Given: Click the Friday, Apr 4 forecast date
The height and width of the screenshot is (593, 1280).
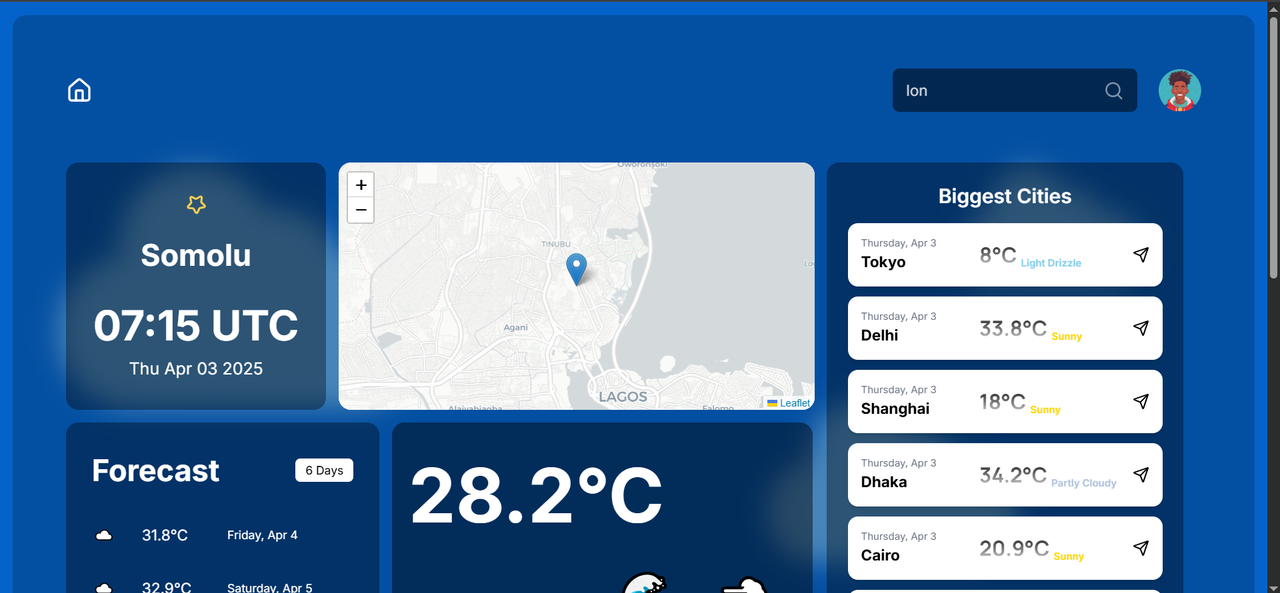Looking at the screenshot, I should pyautogui.click(x=262, y=535).
